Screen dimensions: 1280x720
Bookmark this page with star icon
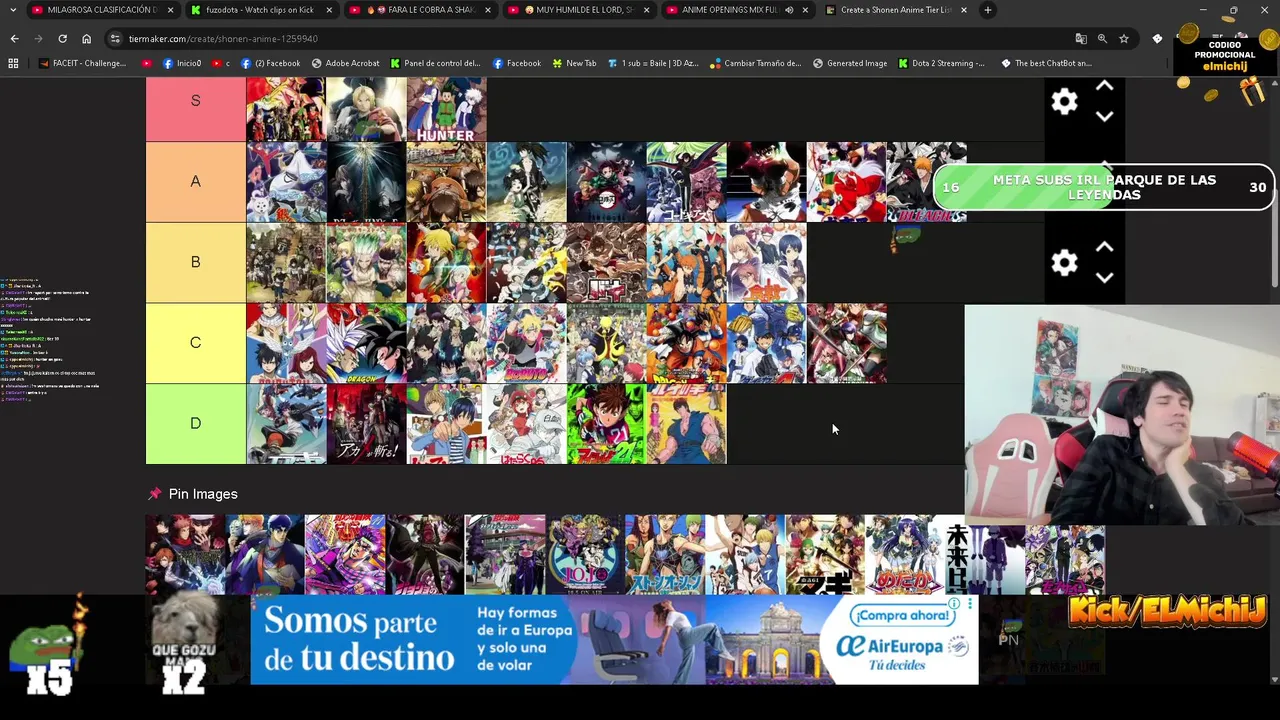click(x=1124, y=38)
